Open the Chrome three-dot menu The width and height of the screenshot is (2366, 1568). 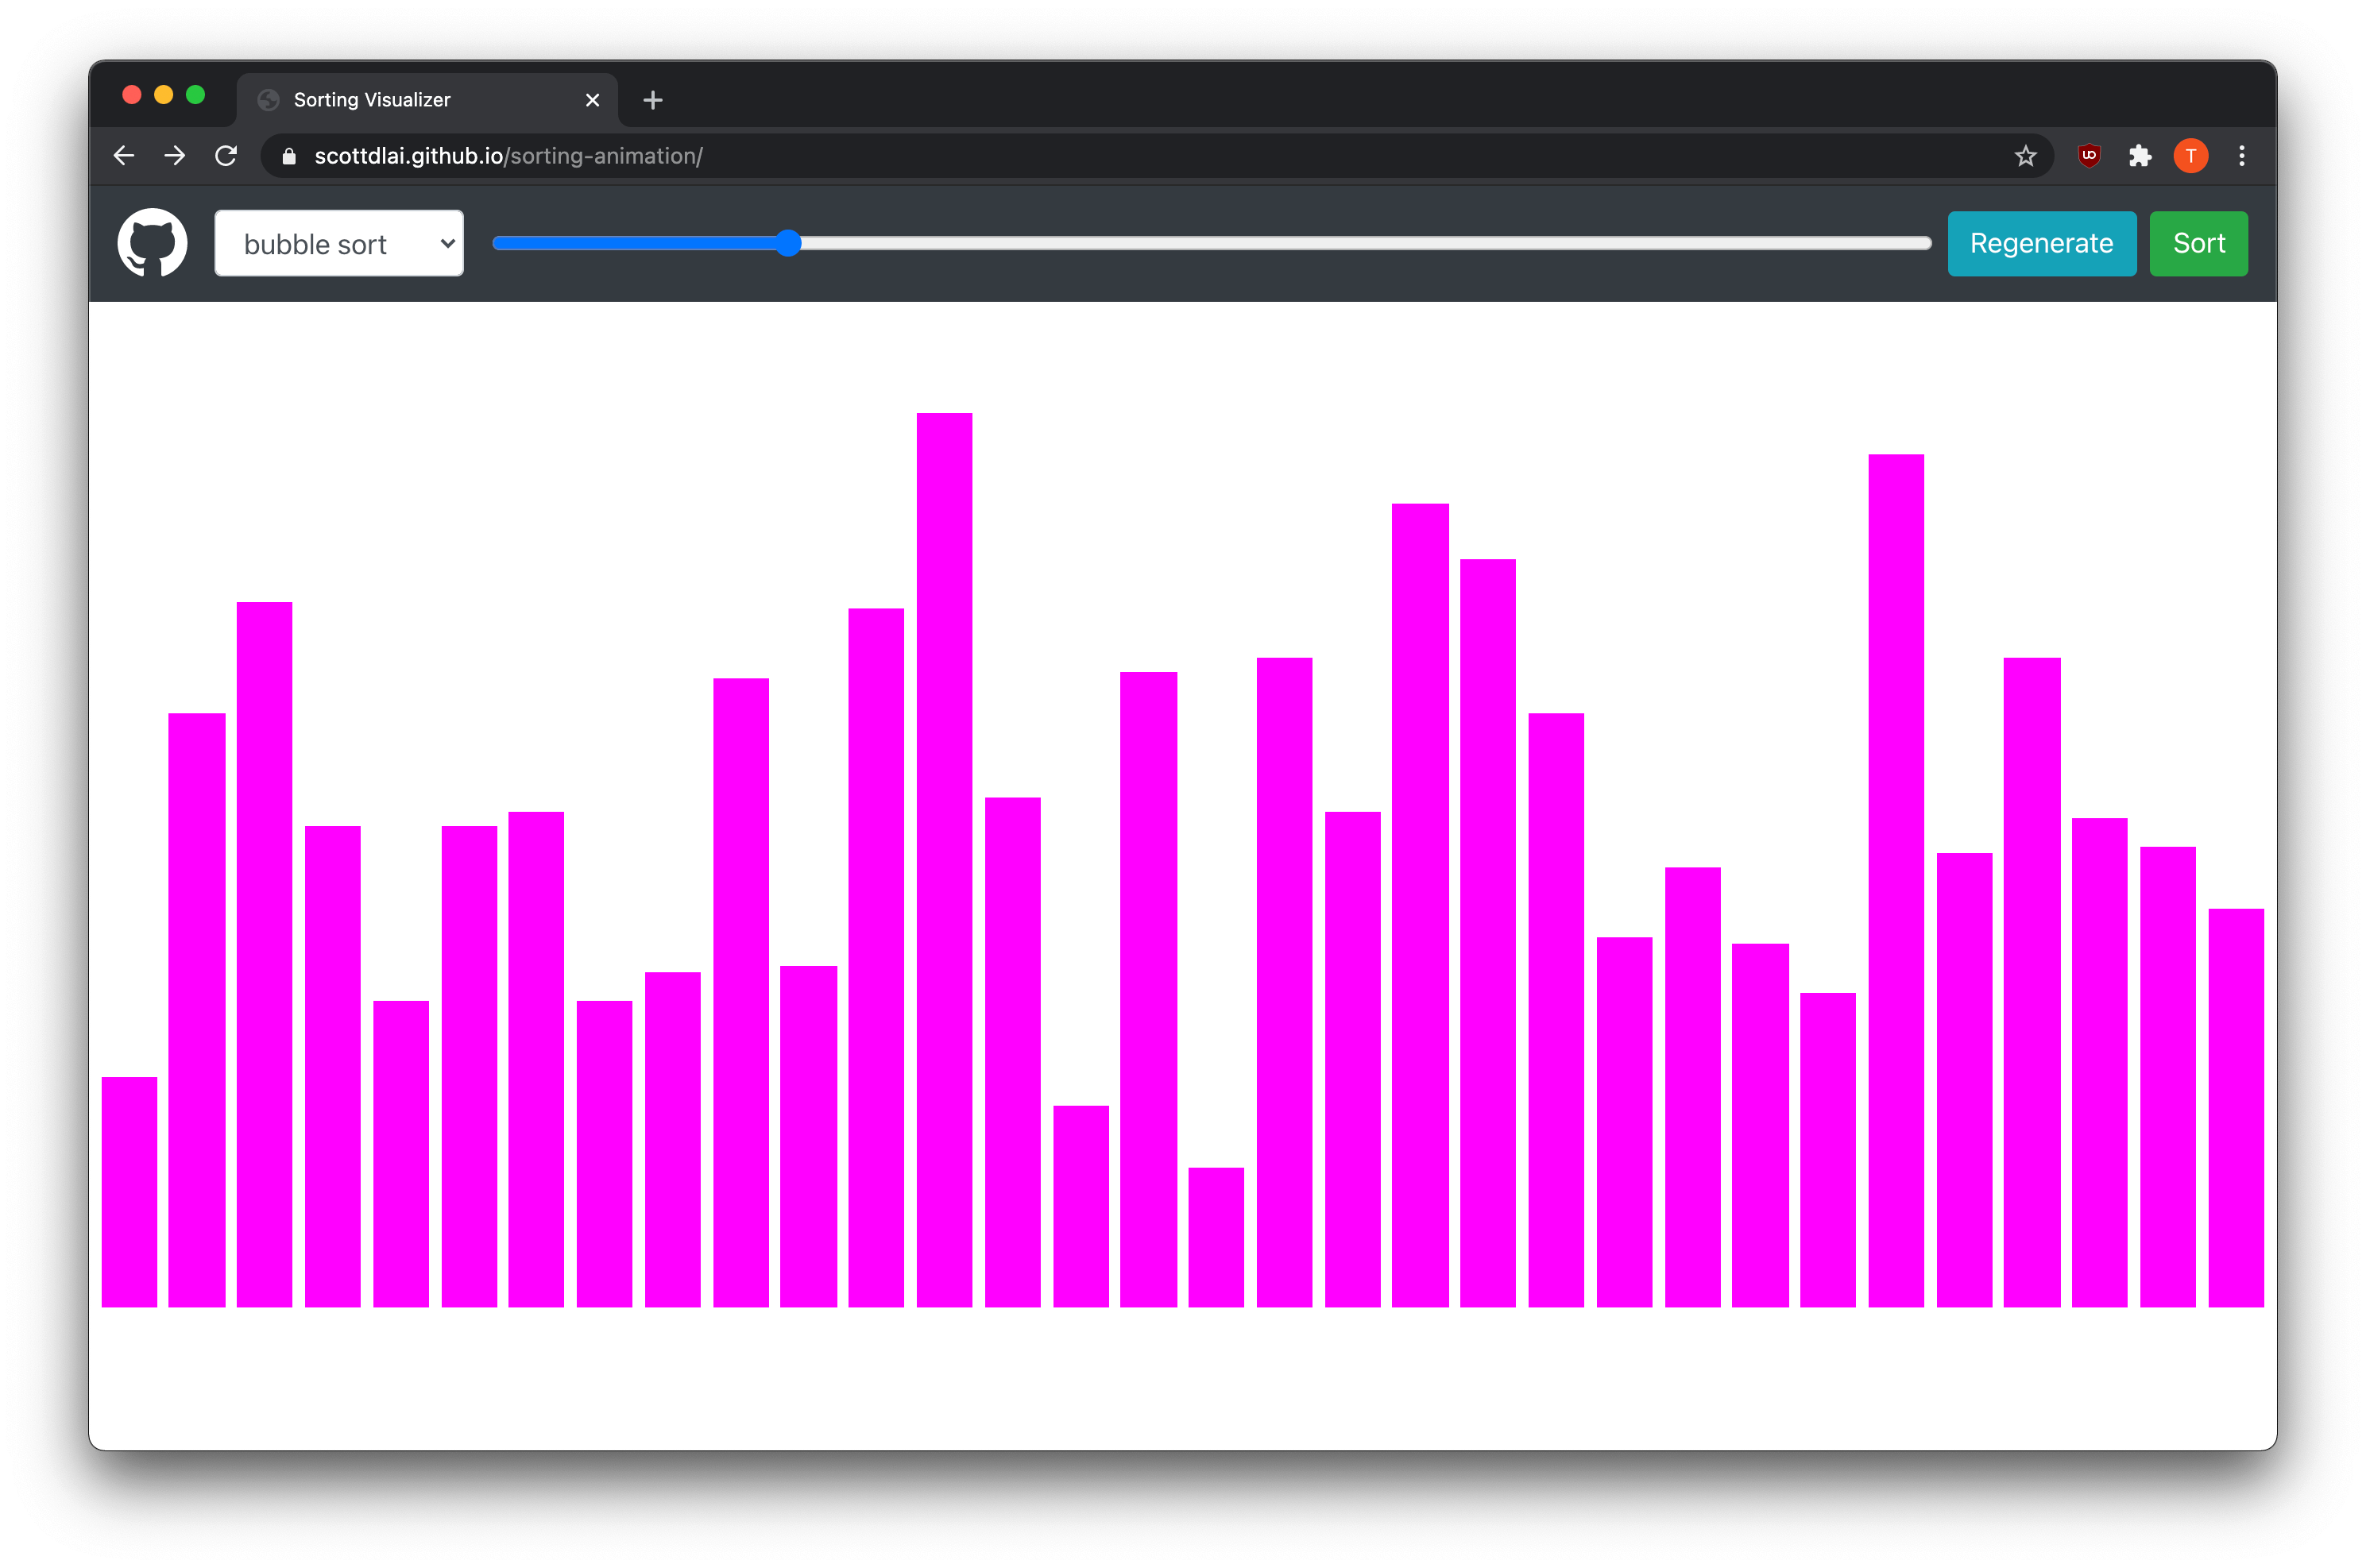point(2242,156)
